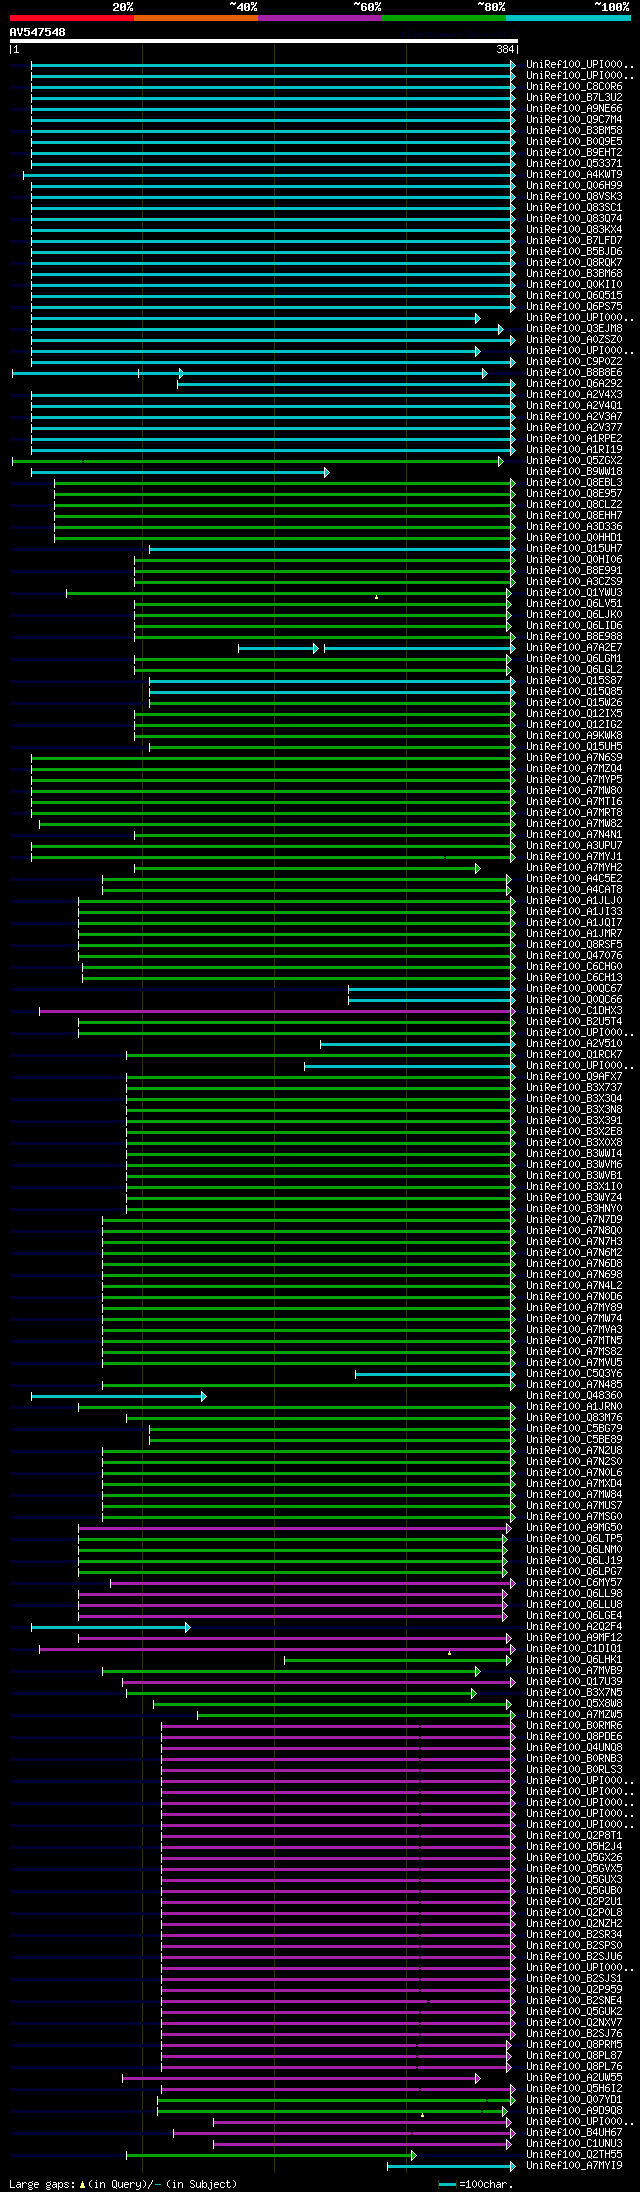This screenshot has width=640, height=2192.
Task: Open hit UniRef100_B7L3U2
Action: (574, 98)
